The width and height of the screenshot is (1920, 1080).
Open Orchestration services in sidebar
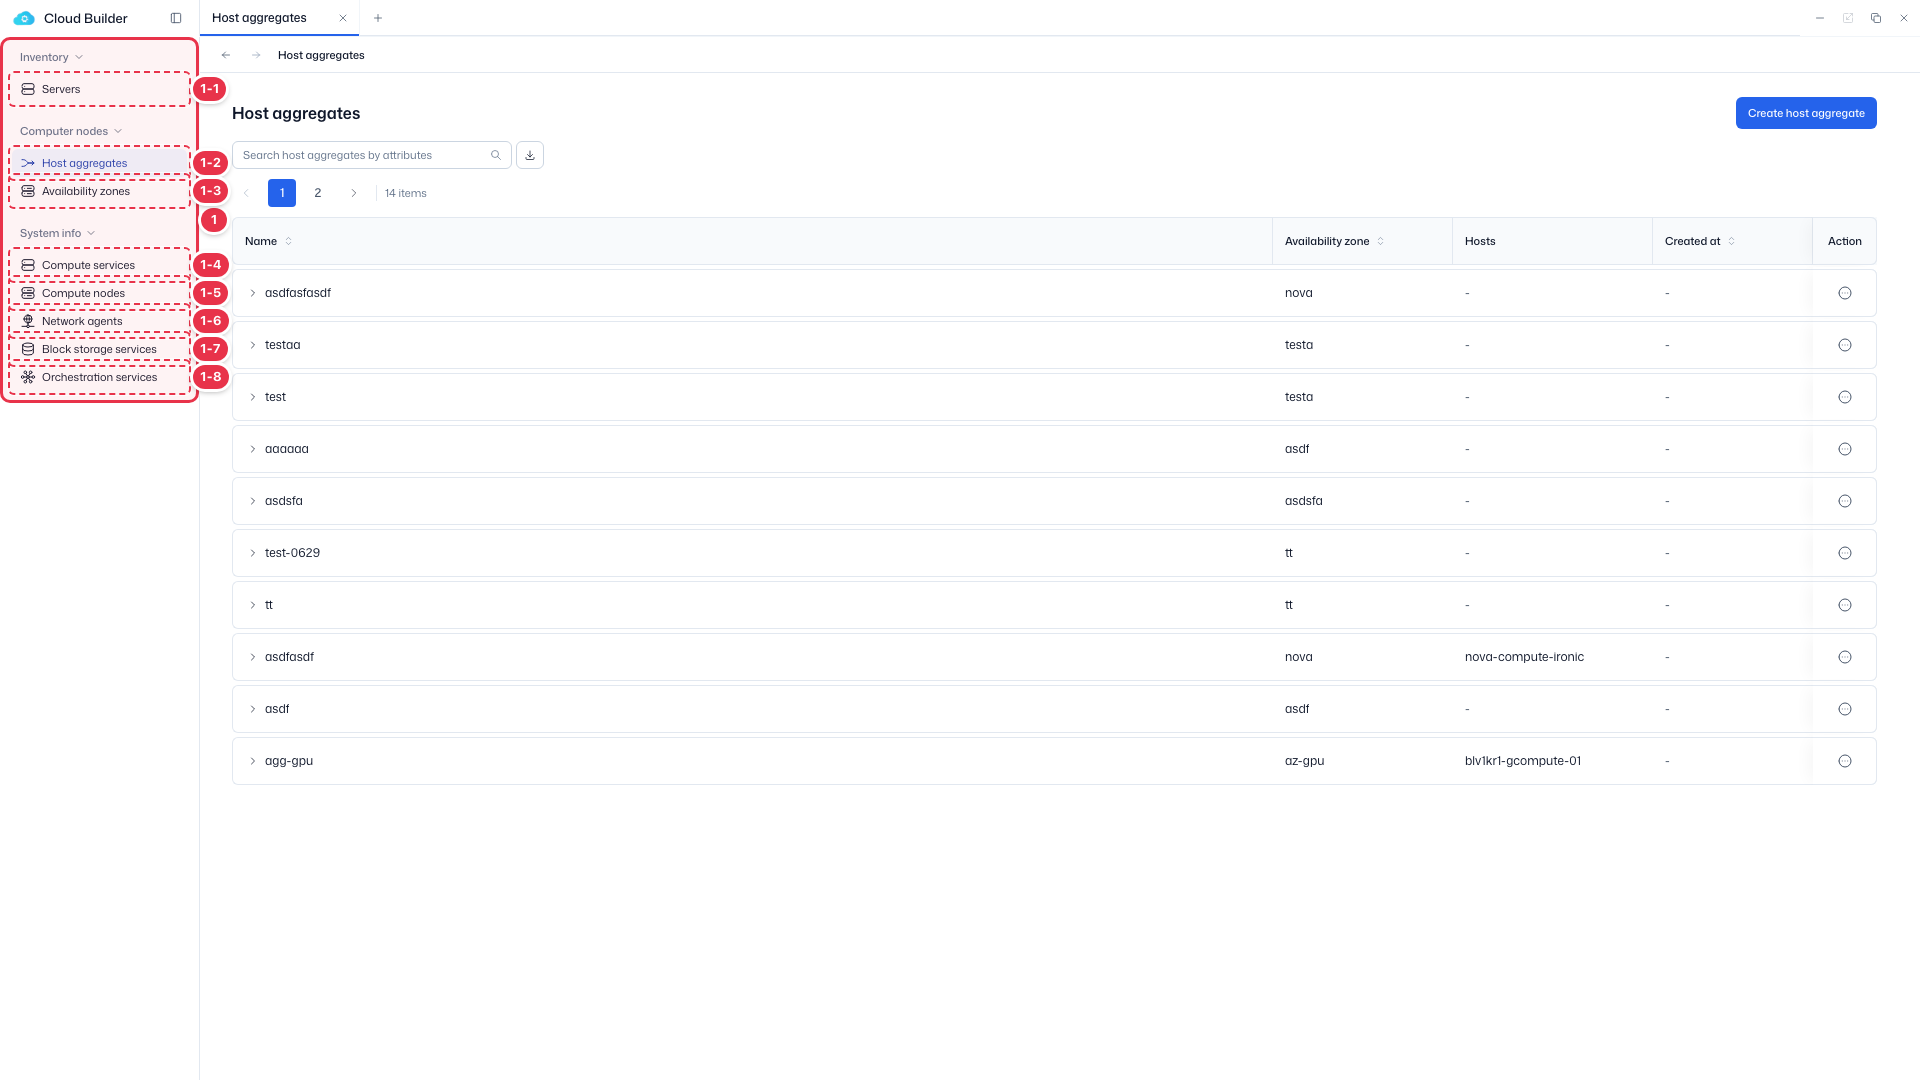tap(99, 377)
